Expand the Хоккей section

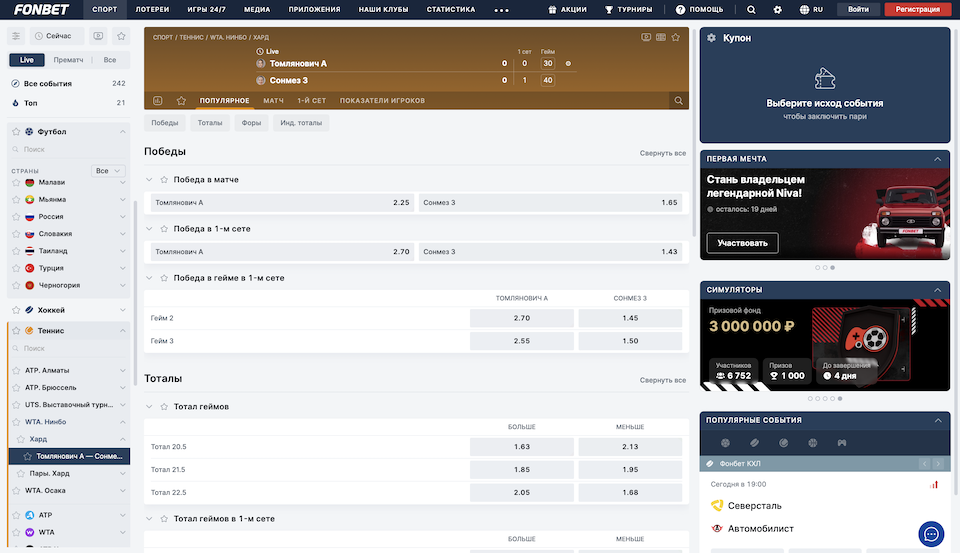122,310
